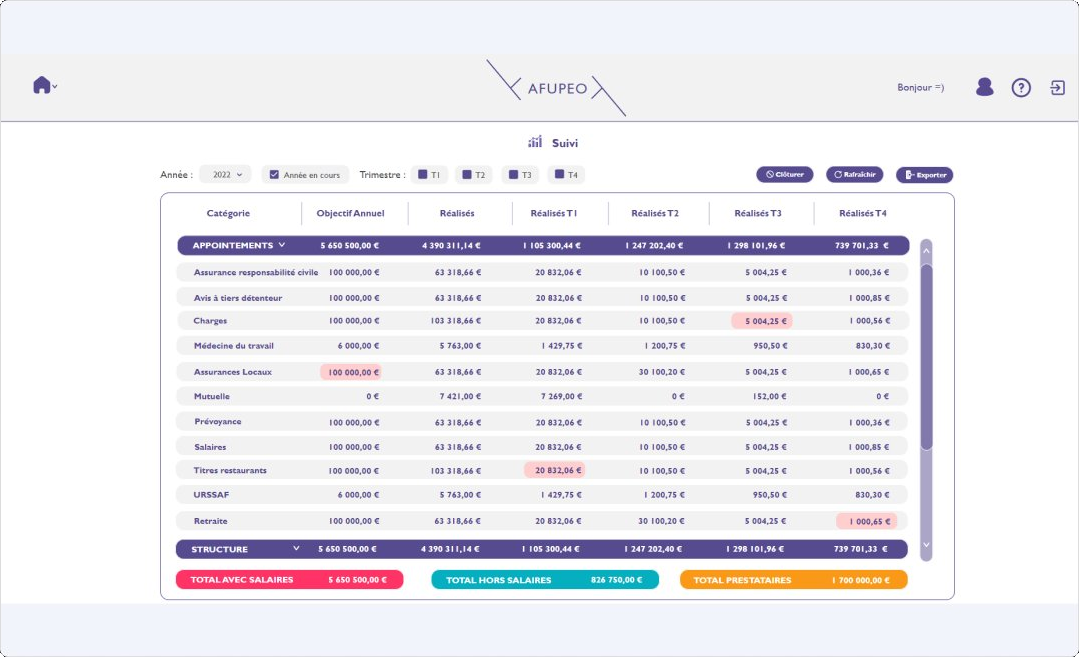Click the TOTAL HORS SALAIRES badge
1079x657 pixels.
click(545, 579)
